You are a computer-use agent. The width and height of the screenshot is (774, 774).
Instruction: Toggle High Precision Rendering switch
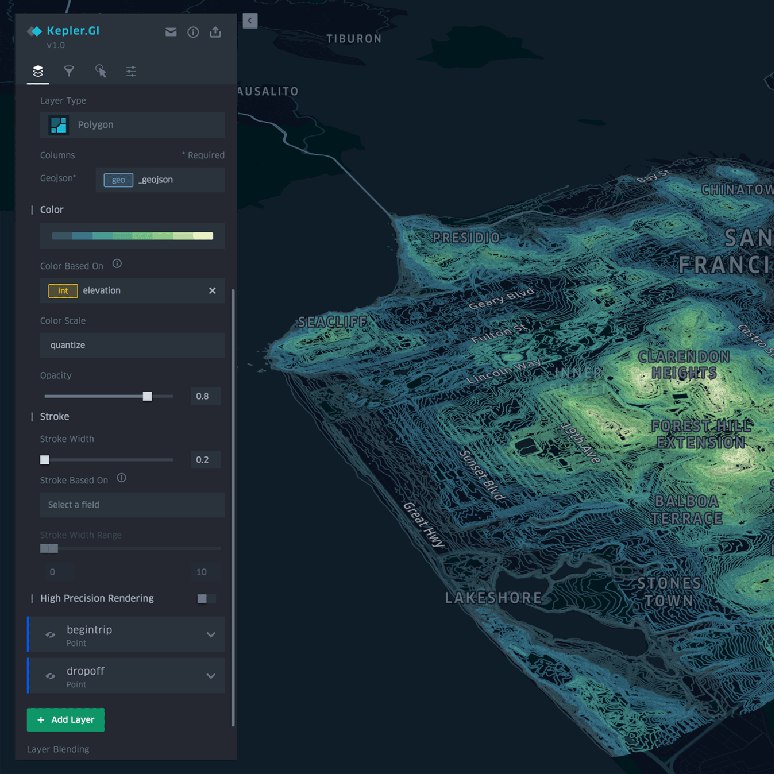[x=205, y=599]
